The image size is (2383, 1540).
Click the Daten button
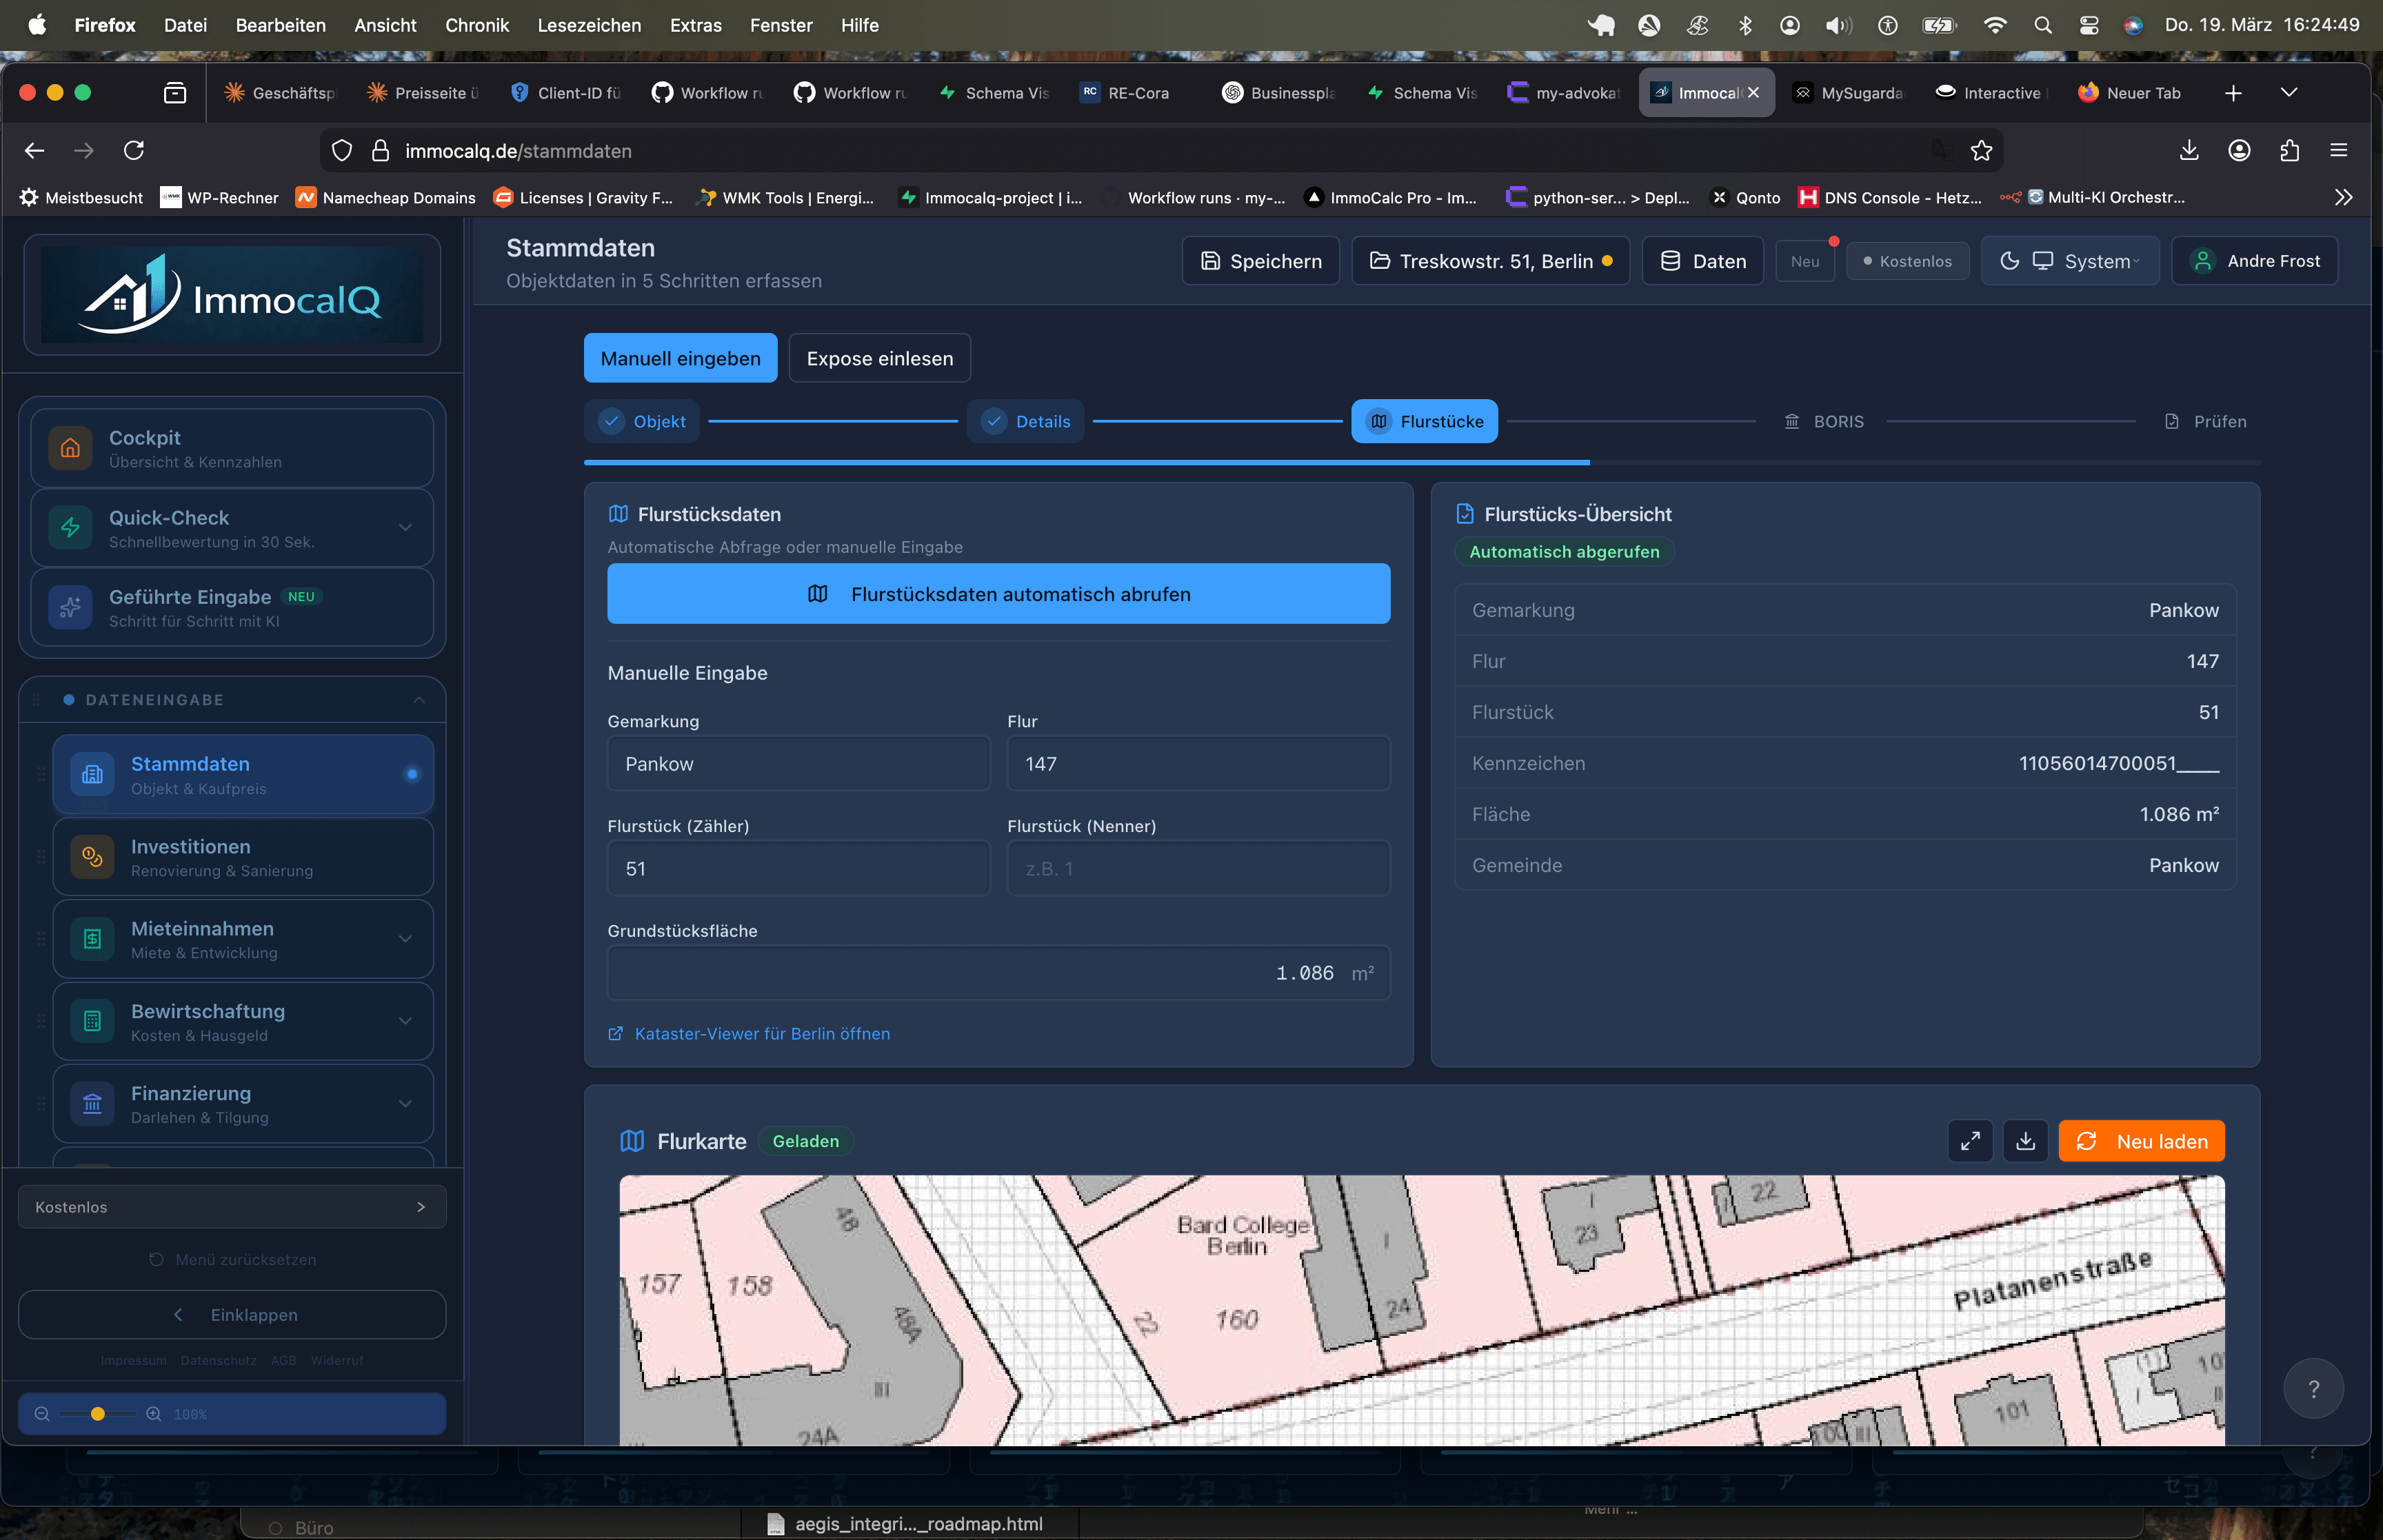click(1703, 261)
